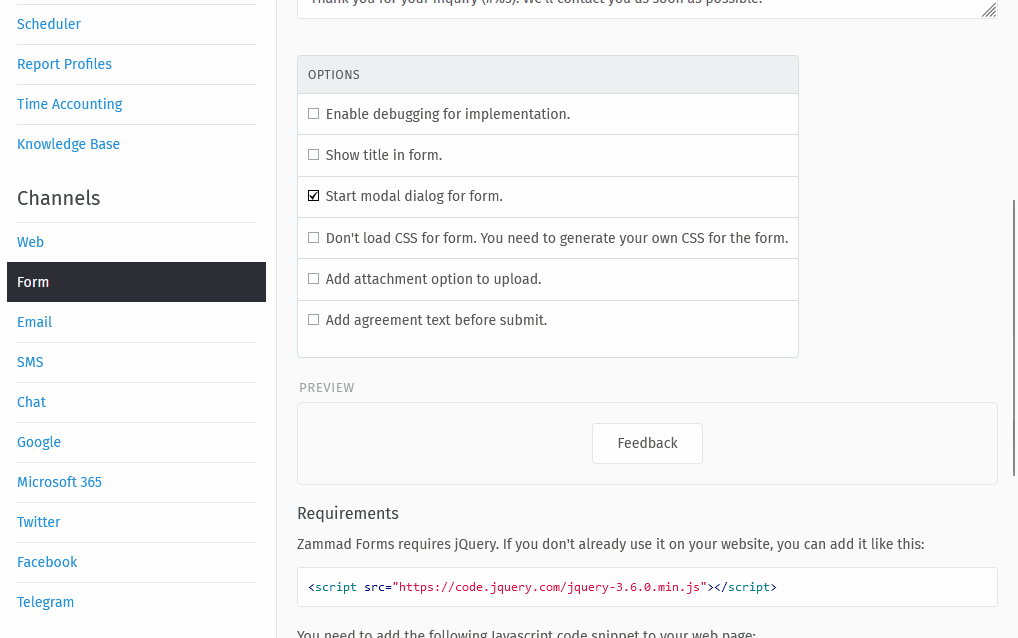The image size is (1018, 638).
Task: Click the Channels section heading
Action: (x=58, y=198)
